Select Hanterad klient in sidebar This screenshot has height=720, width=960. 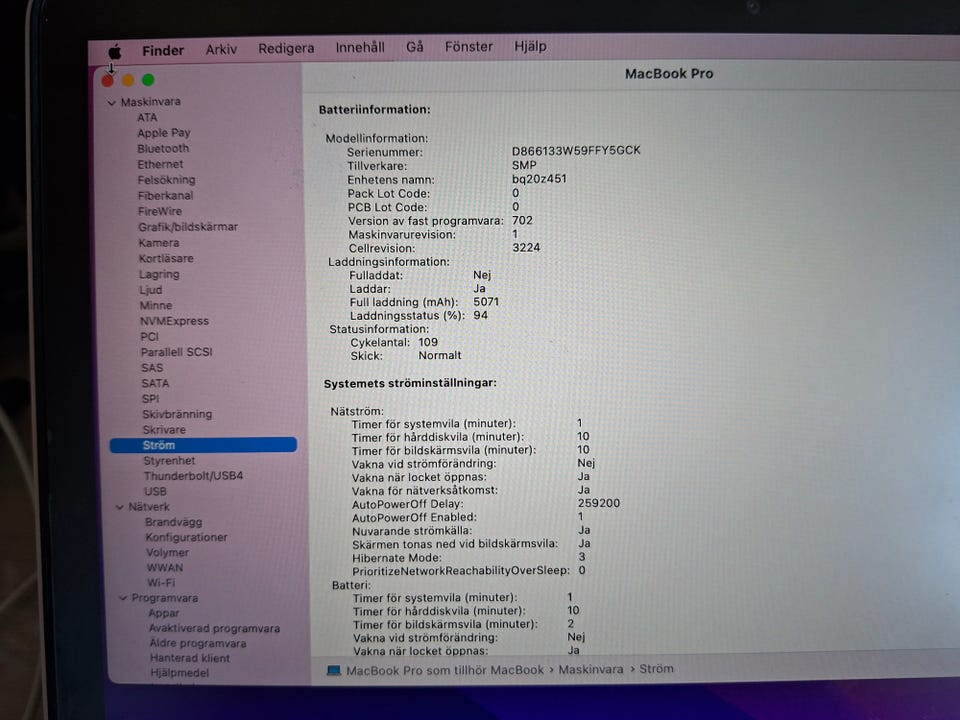[x=190, y=659]
